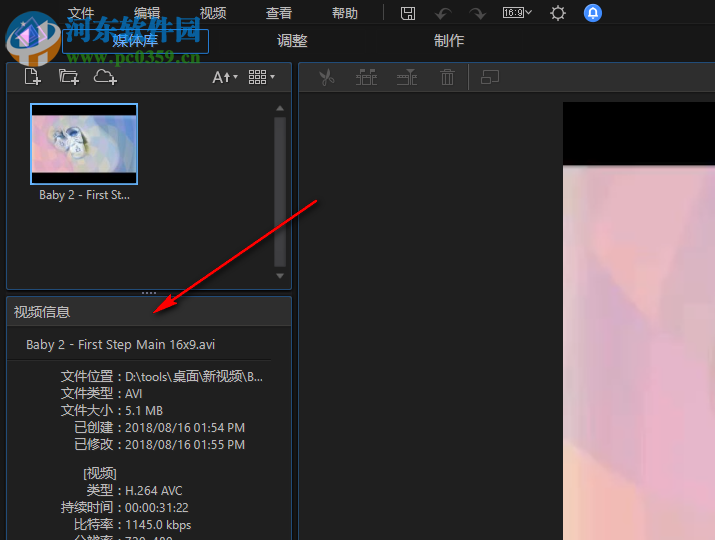
Task: Click the panel divider dots handle
Action: [x=149, y=293]
